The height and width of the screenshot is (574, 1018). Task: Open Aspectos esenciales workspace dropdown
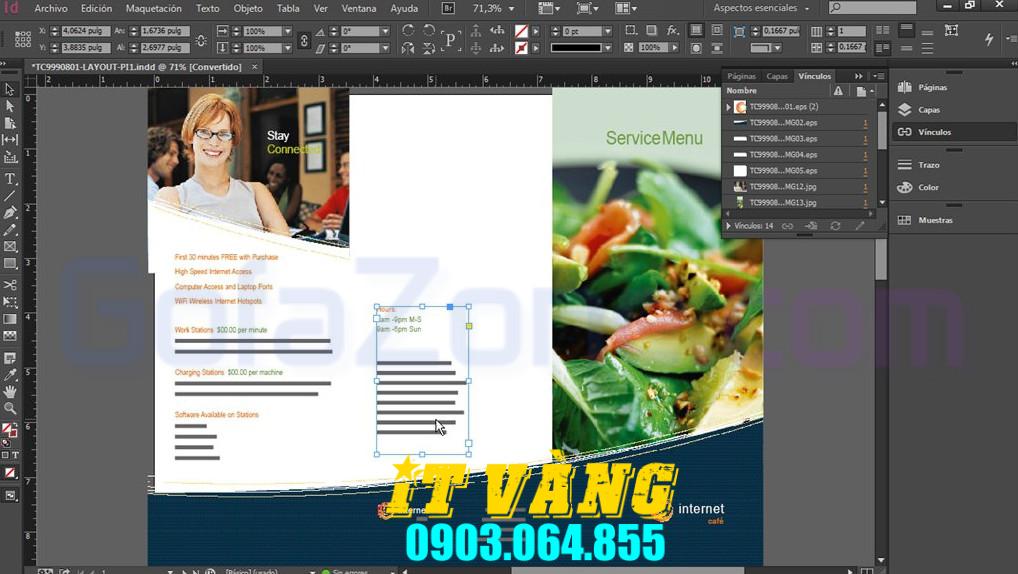pos(761,8)
